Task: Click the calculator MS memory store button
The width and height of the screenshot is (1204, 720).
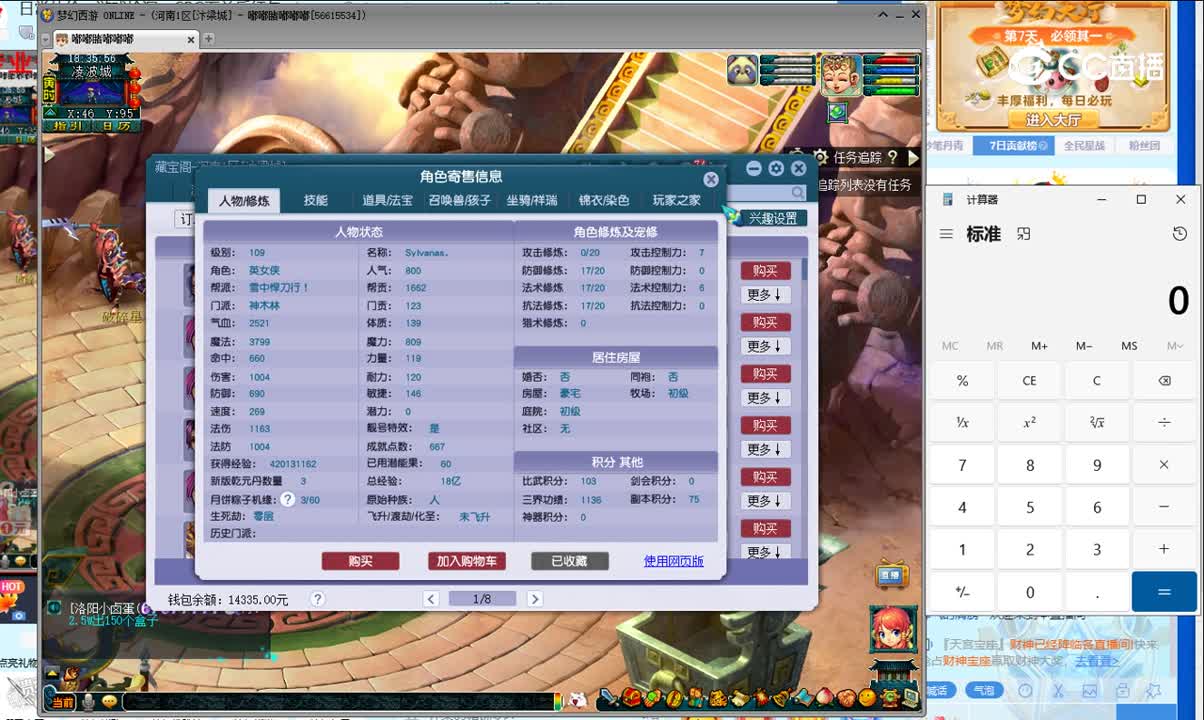Action: coord(1129,346)
